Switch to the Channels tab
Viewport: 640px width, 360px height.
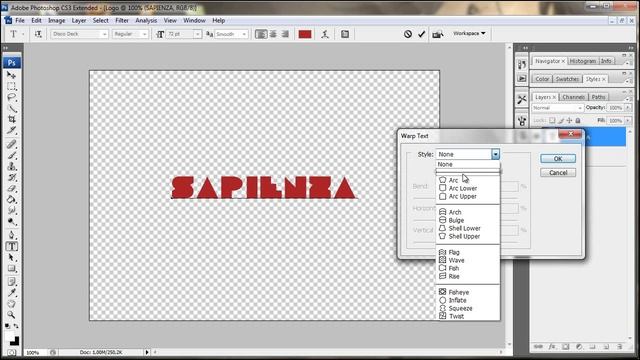tap(573, 97)
